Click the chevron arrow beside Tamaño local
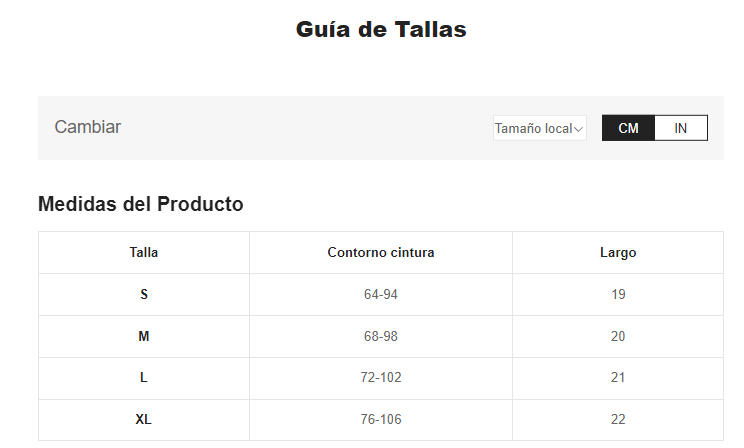 point(579,129)
